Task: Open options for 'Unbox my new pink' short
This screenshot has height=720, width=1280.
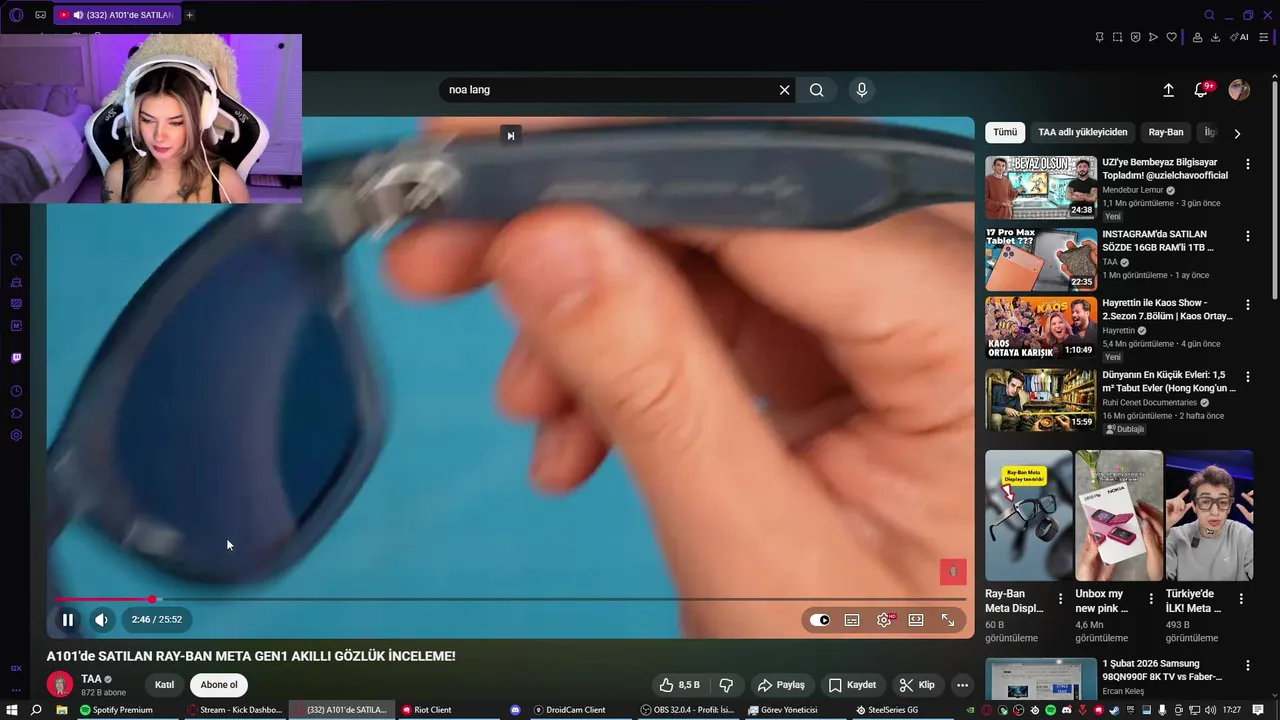Action: pos(1151,599)
